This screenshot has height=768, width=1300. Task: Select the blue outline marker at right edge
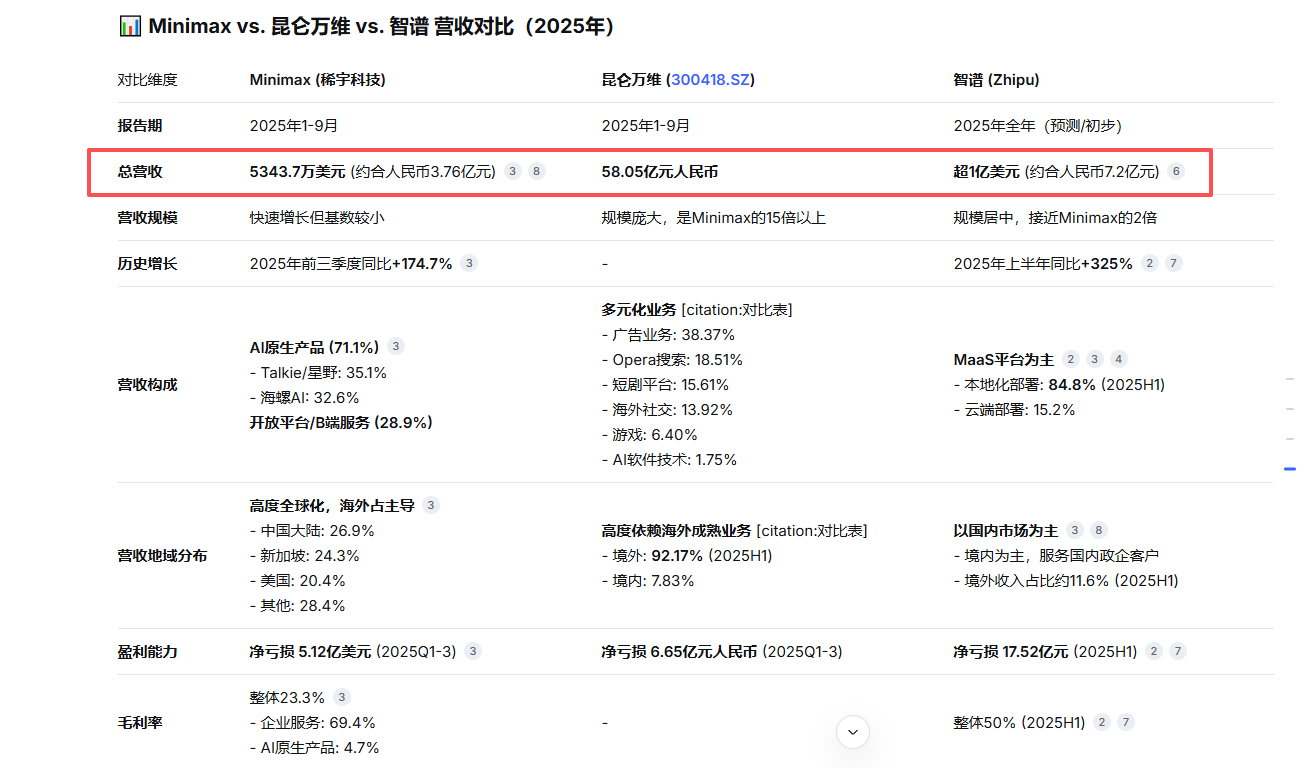pos(1290,469)
